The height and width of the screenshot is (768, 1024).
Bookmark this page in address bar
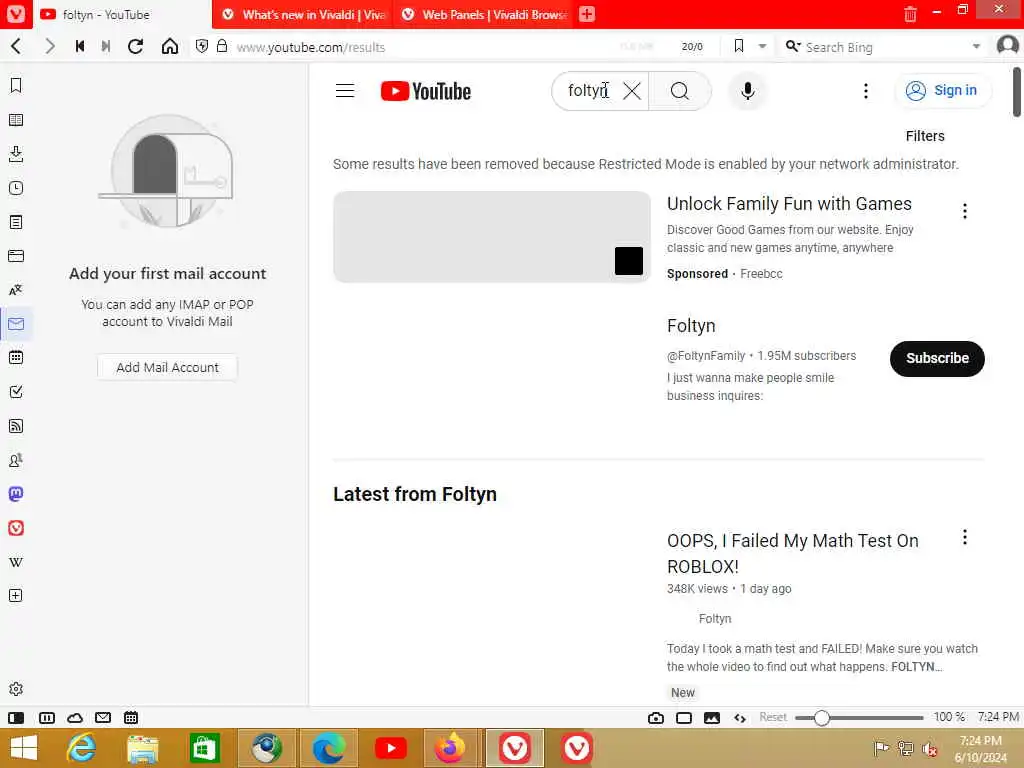tap(739, 46)
